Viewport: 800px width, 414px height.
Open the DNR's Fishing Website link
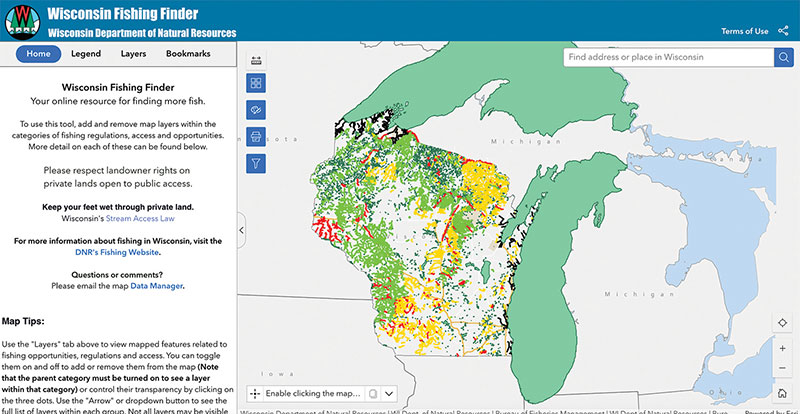click(x=117, y=252)
